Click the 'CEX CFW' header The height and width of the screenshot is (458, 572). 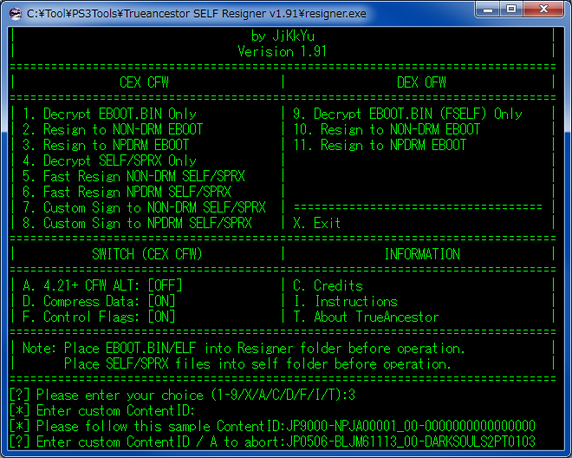tap(144, 82)
